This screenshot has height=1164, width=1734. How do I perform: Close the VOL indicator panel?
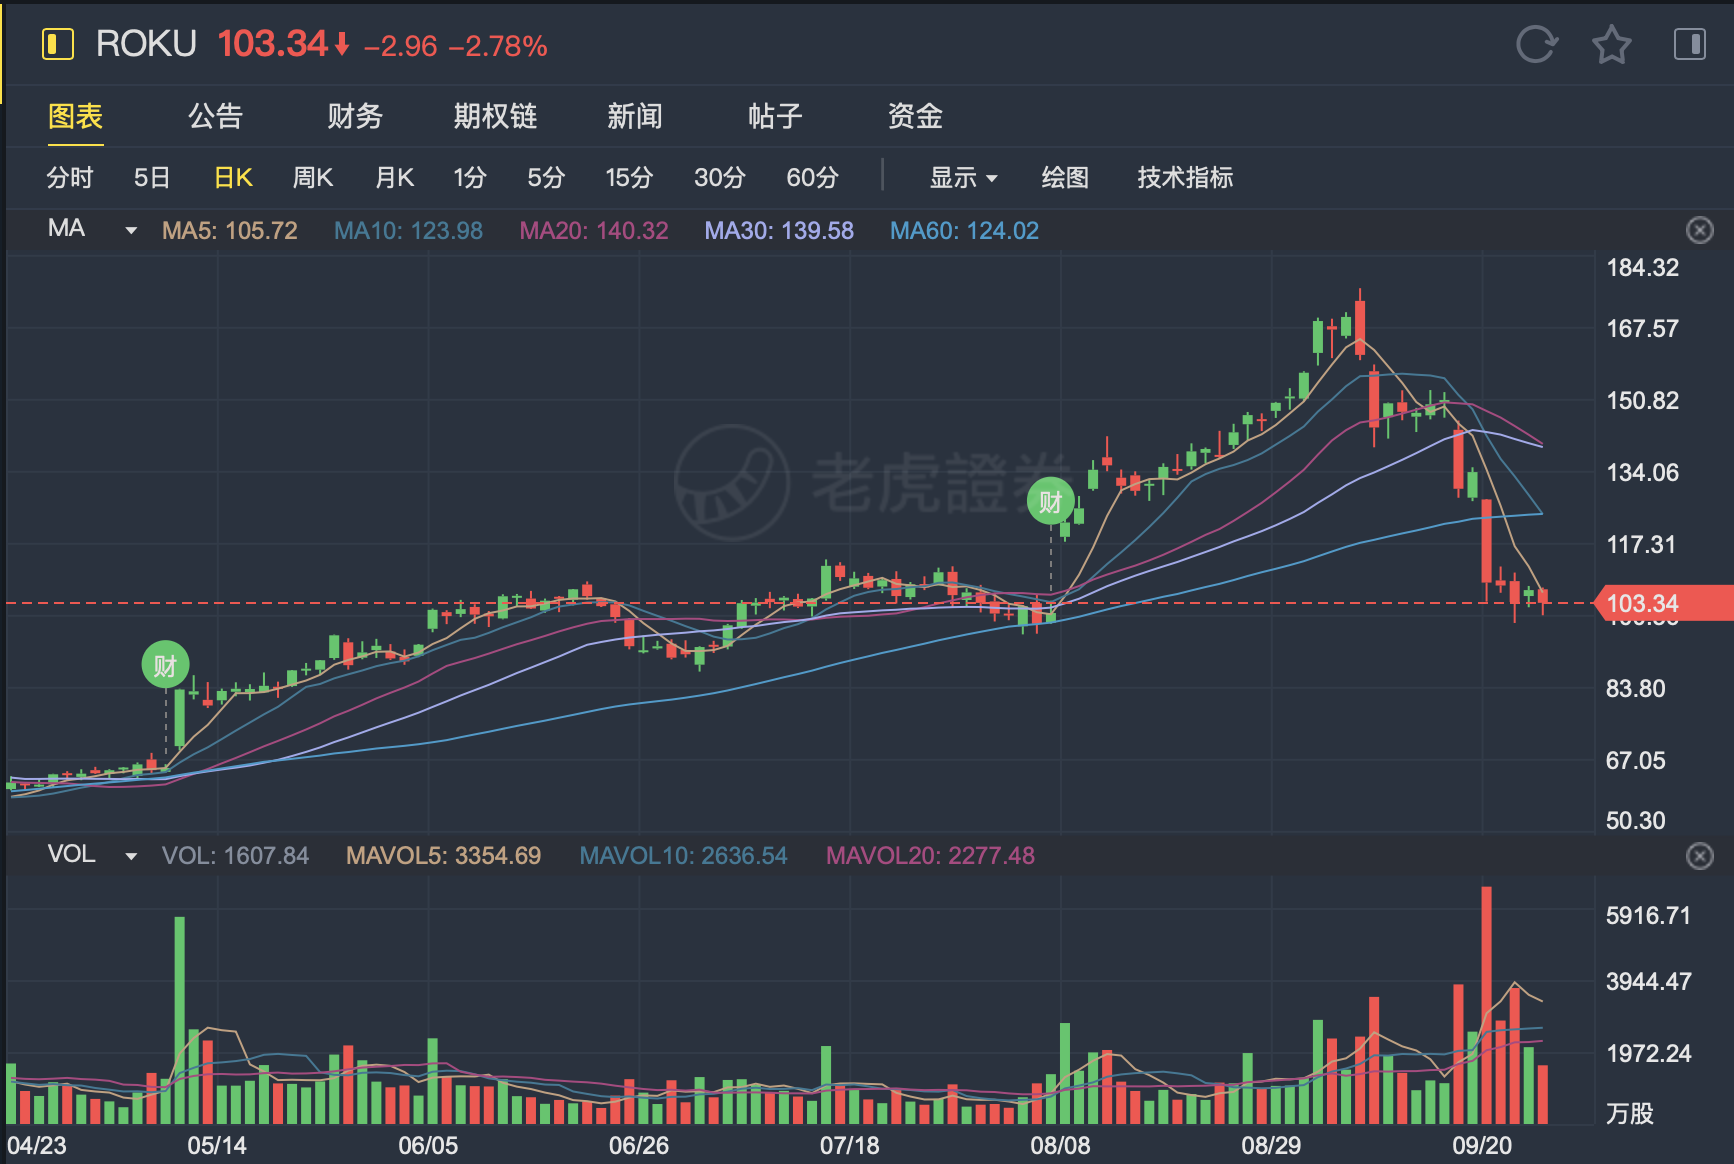click(1700, 856)
